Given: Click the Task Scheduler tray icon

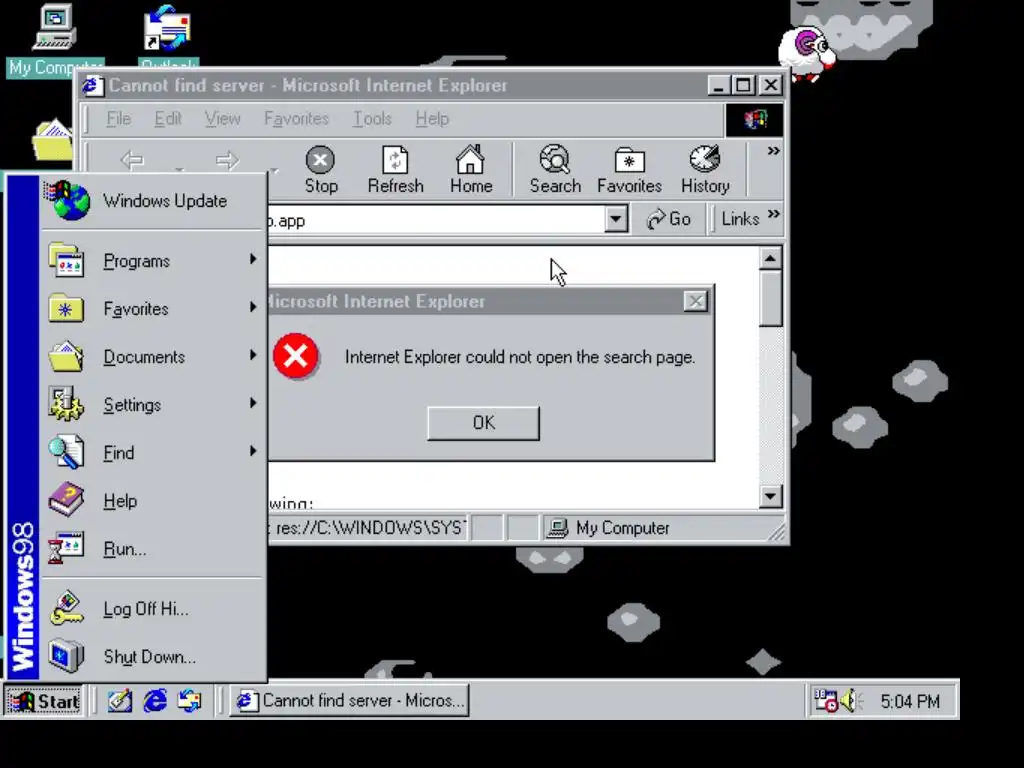Looking at the screenshot, I should tap(825, 701).
